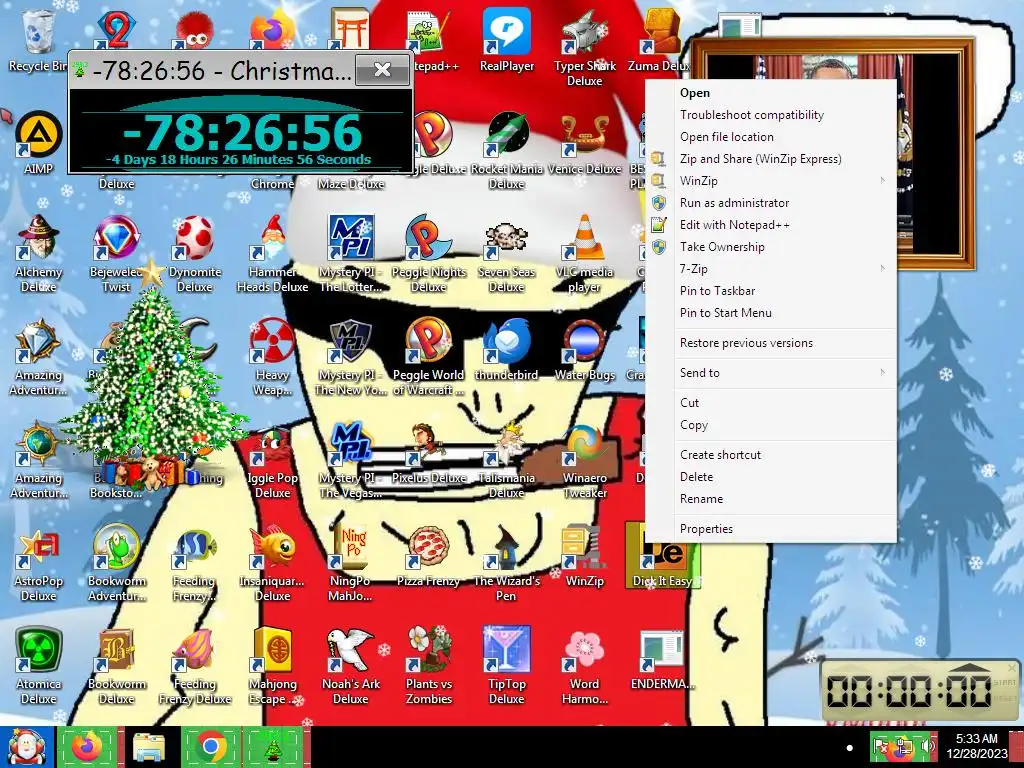Launch Bejeweled Twist icon
Image resolution: width=1024 pixels, height=768 pixels.
click(116, 253)
